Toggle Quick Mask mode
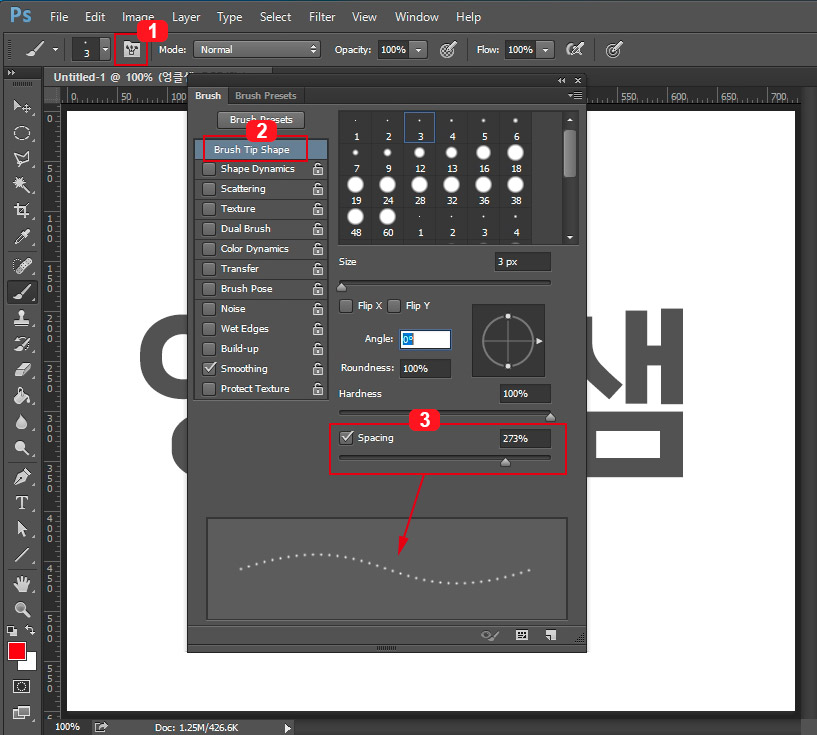Screen dimensions: 817x735 (21, 687)
